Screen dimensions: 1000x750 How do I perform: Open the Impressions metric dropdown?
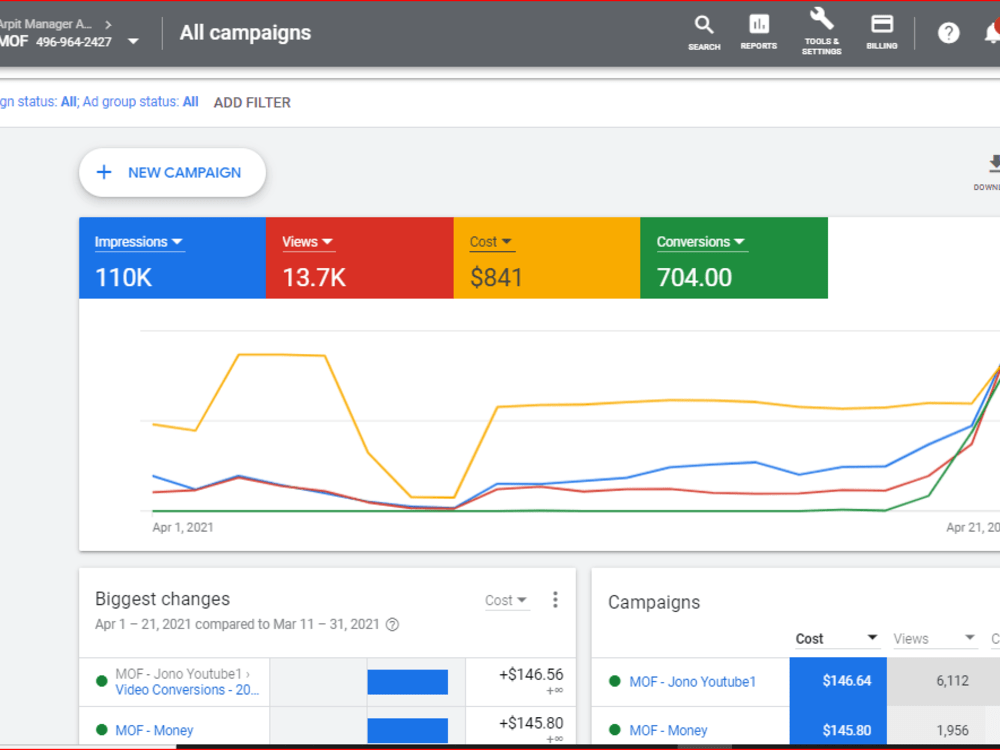click(x=139, y=242)
